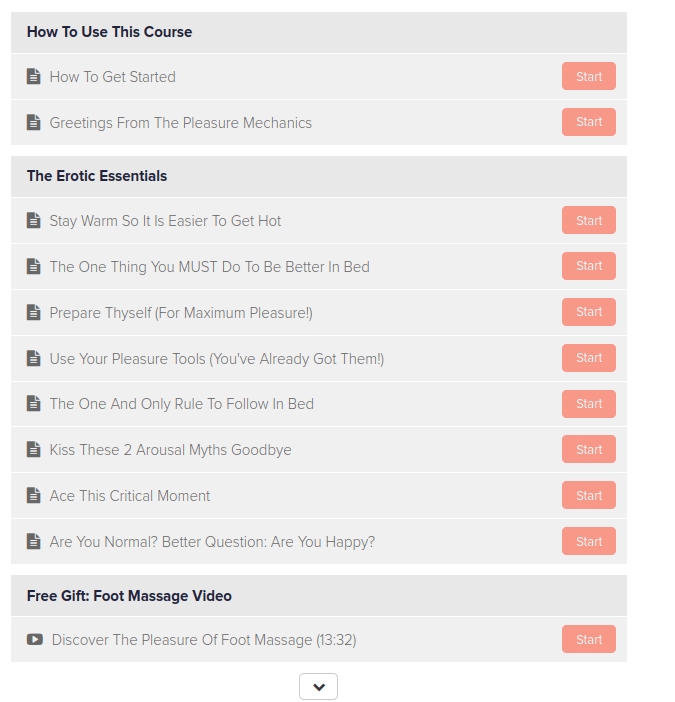675x702 pixels.
Task: Click document icon beside How To Get Started
Action: click(x=34, y=77)
